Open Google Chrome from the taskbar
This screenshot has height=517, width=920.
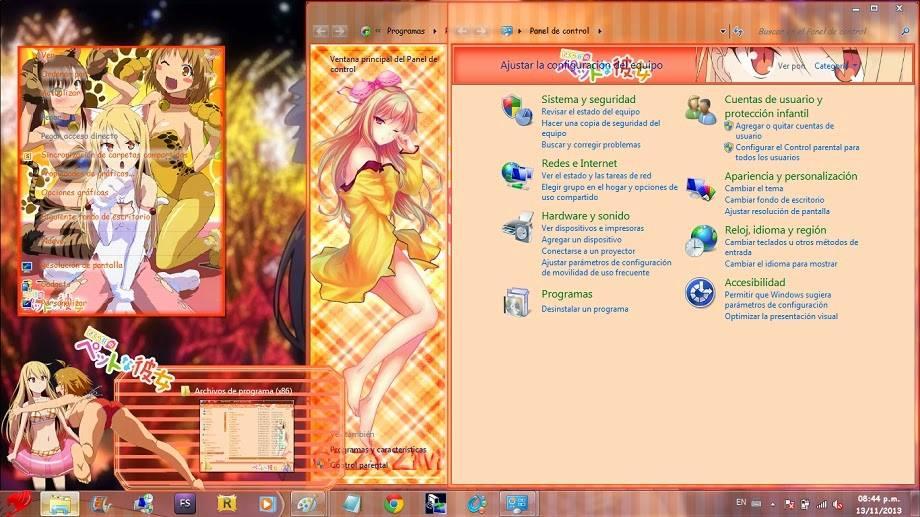[394, 504]
